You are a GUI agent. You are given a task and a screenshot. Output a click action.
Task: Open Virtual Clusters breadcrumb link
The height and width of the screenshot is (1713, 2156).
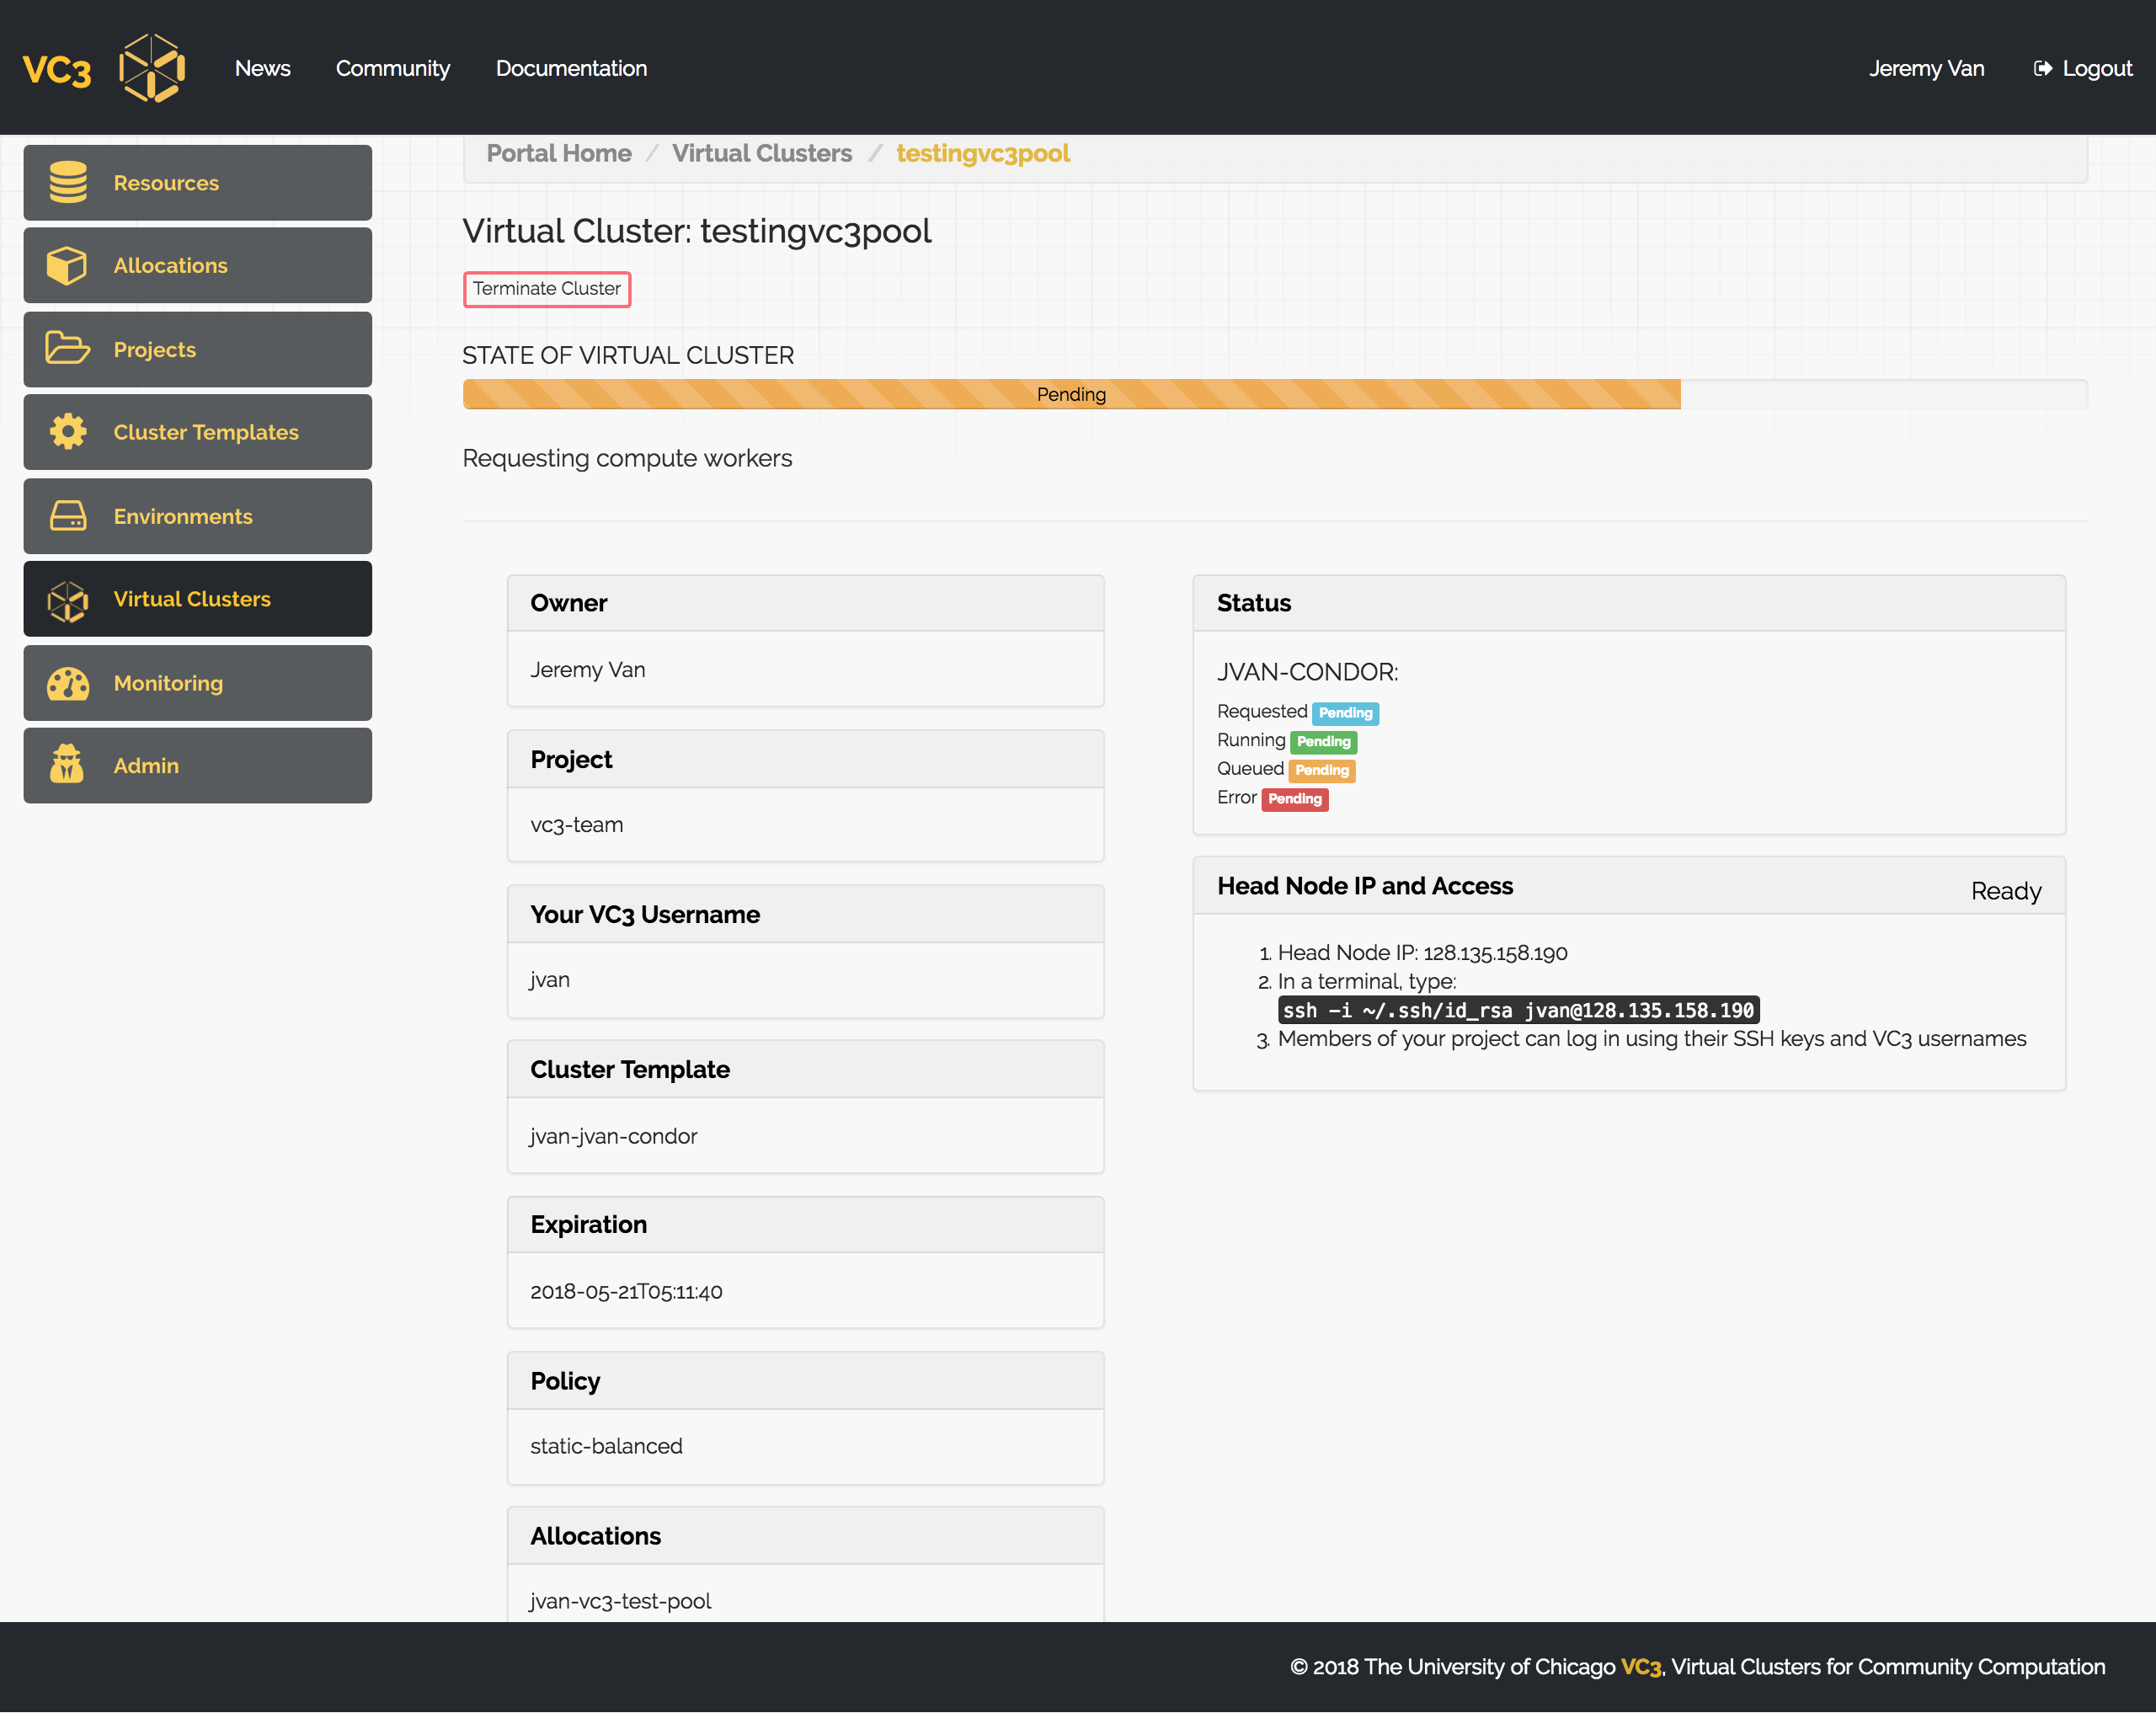[761, 153]
